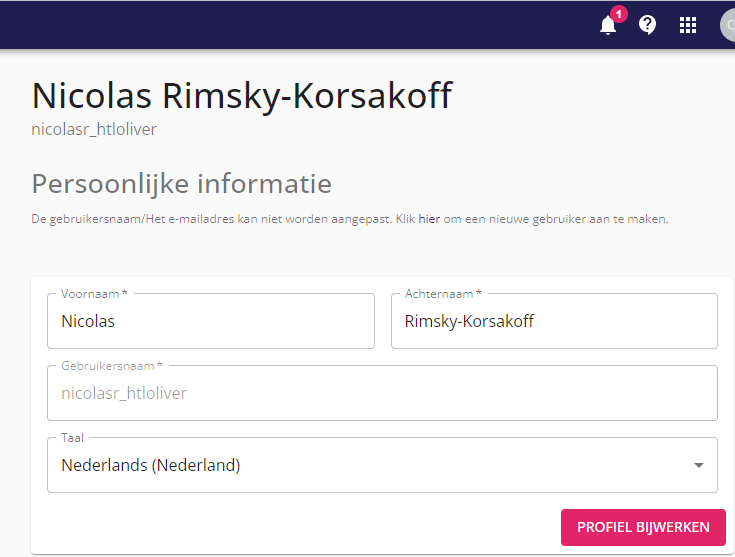Focus the Voornaam field containing Nicolas
This screenshot has width=735, height=557.
click(x=211, y=321)
